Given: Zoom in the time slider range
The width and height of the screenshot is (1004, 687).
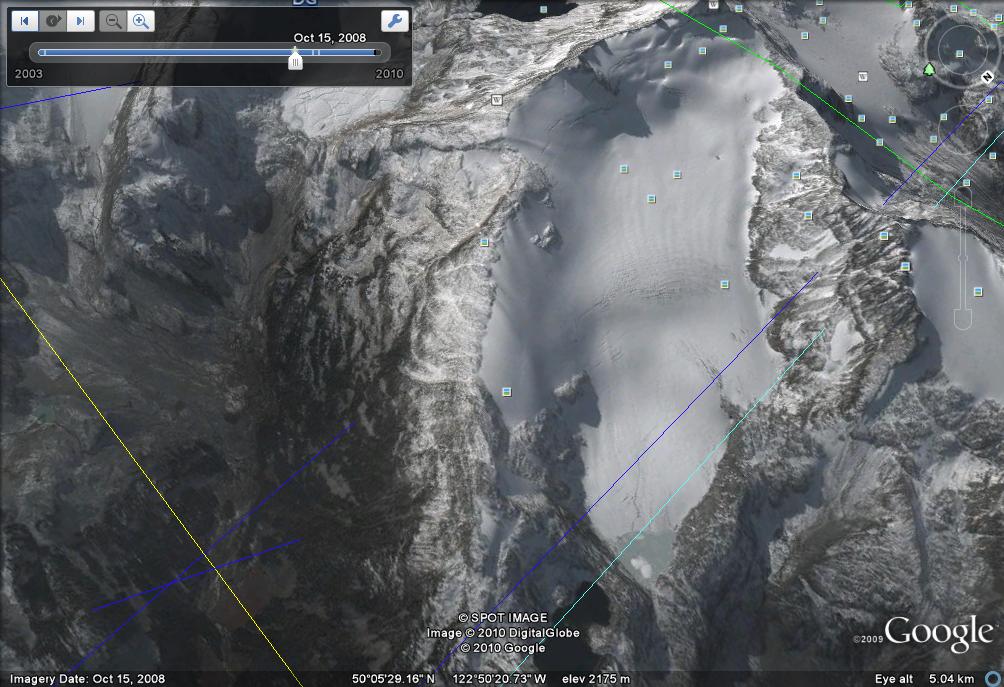Looking at the screenshot, I should point(141,21).
